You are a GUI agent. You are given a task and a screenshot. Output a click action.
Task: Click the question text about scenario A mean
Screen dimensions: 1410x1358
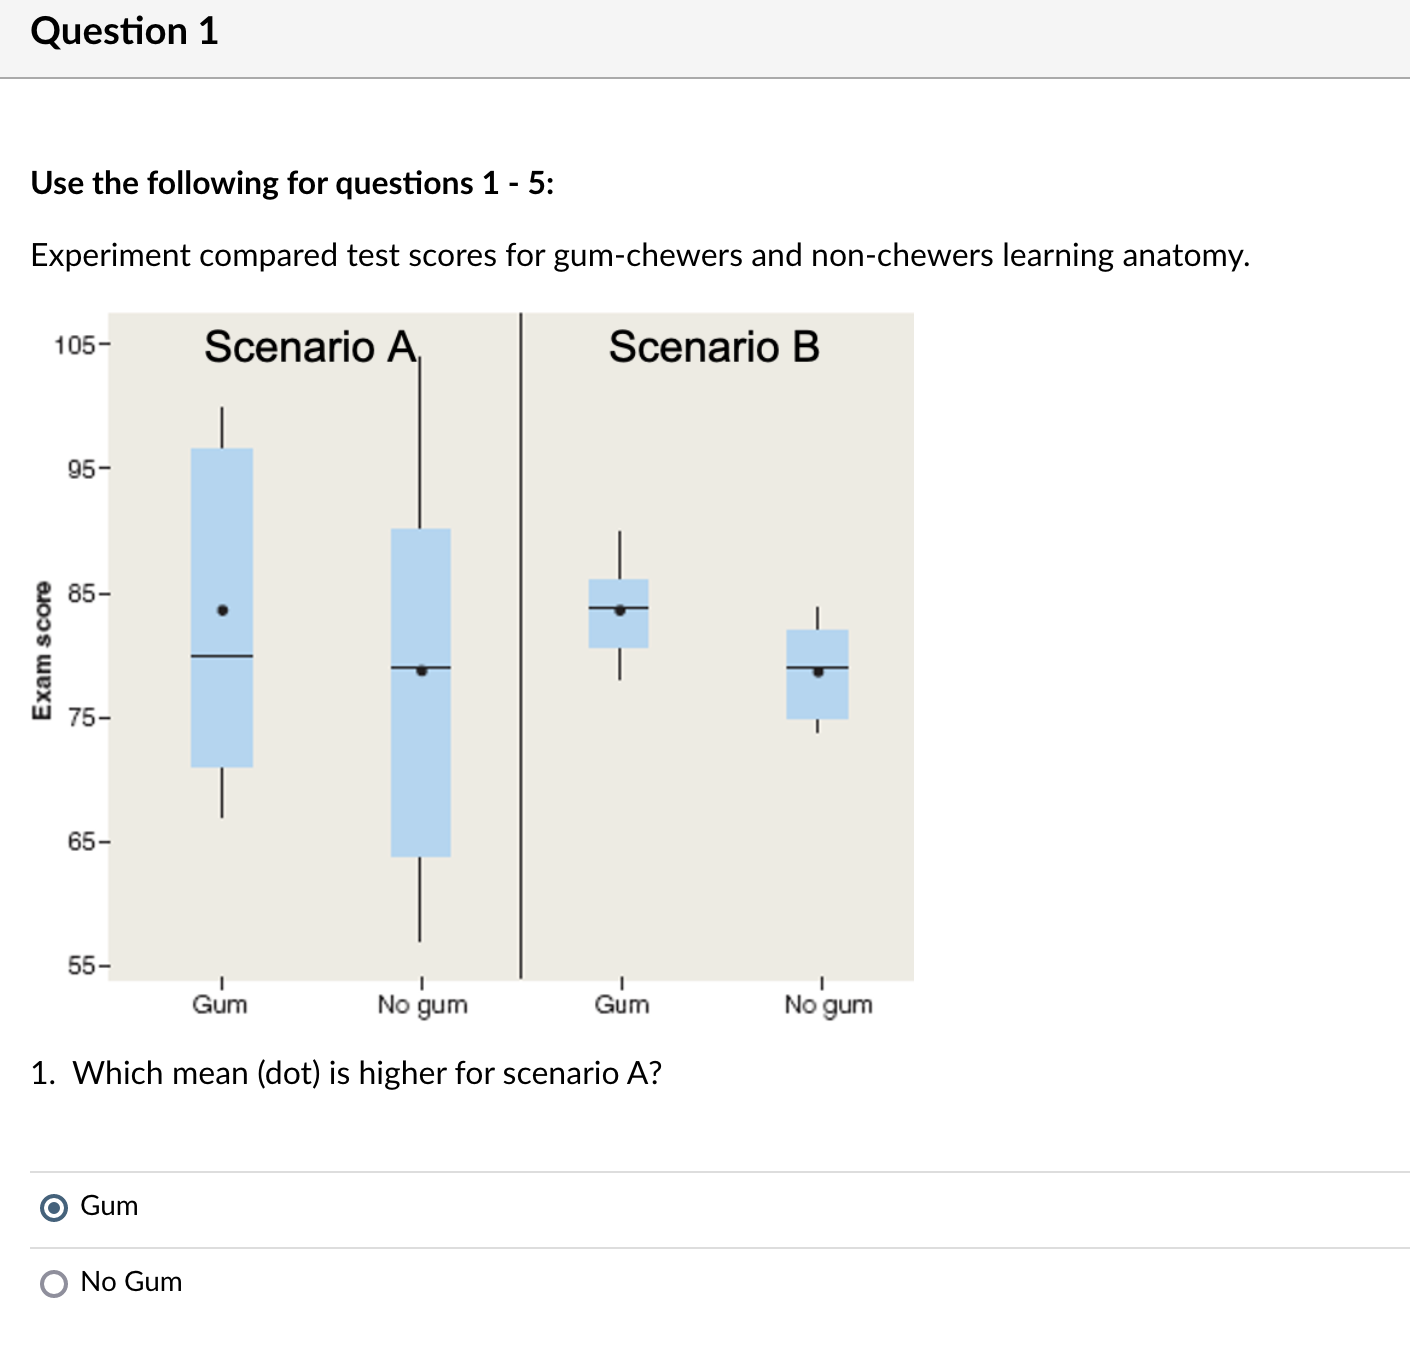(x=346, y=1073)
